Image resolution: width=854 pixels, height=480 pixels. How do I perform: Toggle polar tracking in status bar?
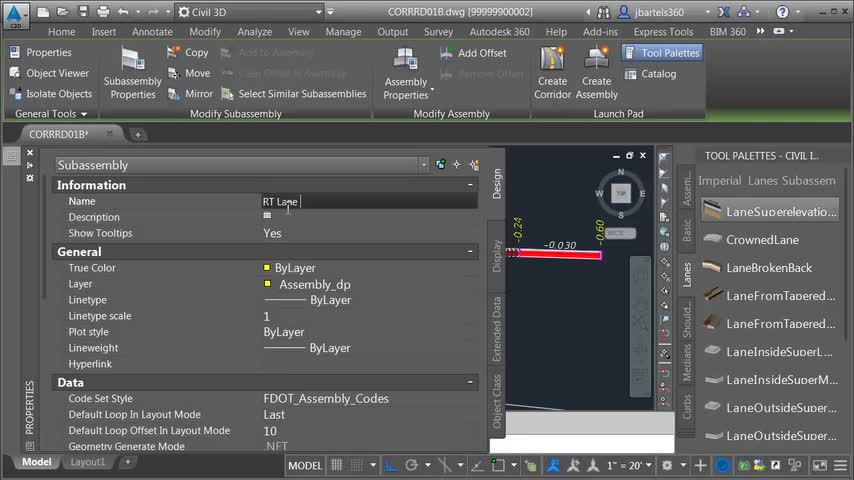(x=412, y=465)
